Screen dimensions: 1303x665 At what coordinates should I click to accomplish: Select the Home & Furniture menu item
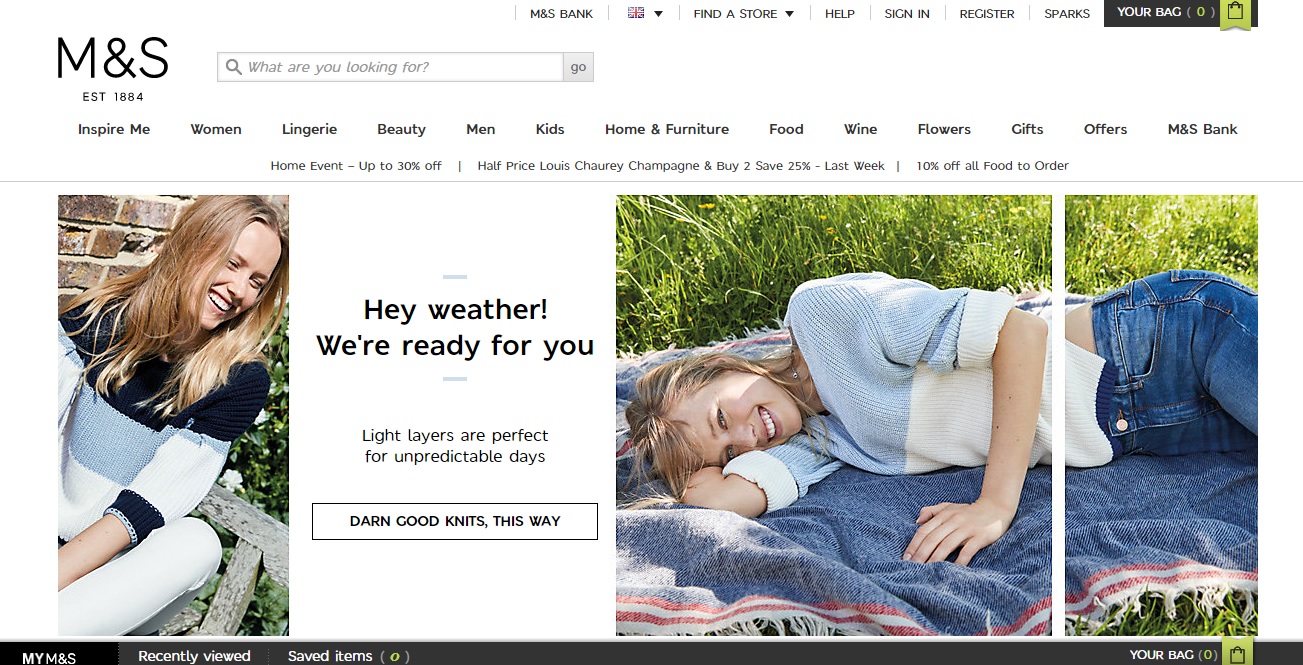click(666, 128)
